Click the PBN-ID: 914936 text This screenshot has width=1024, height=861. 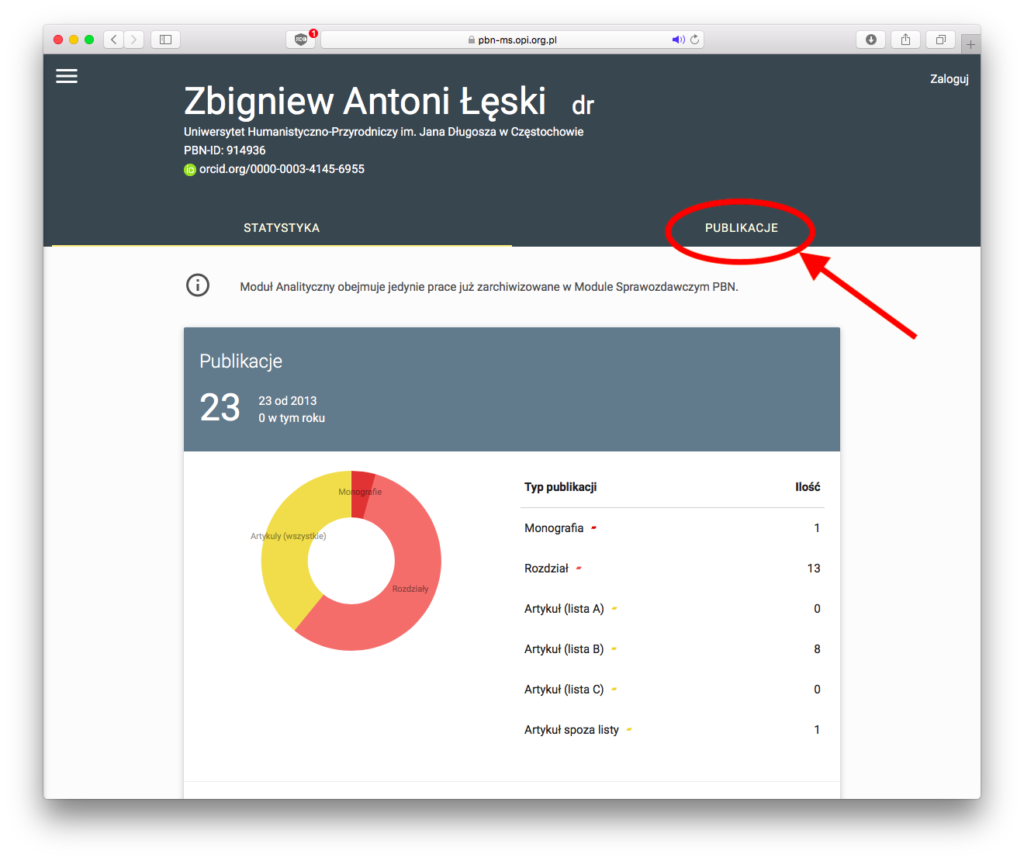click(225, 150)
